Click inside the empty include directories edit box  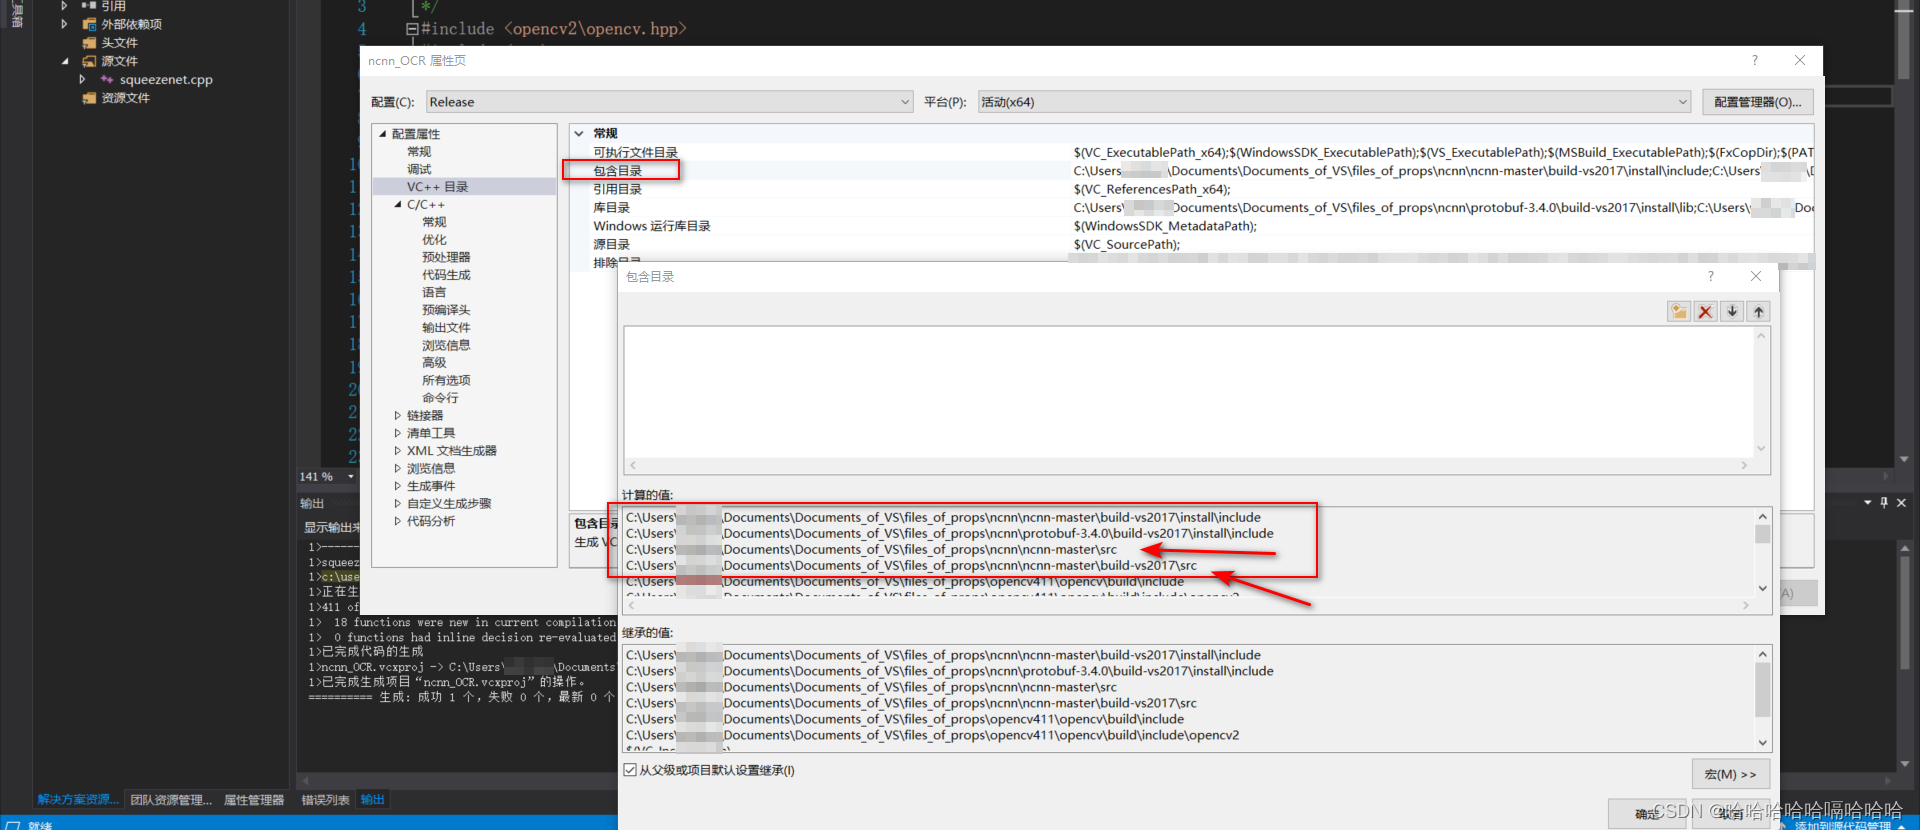(1188, 391)
